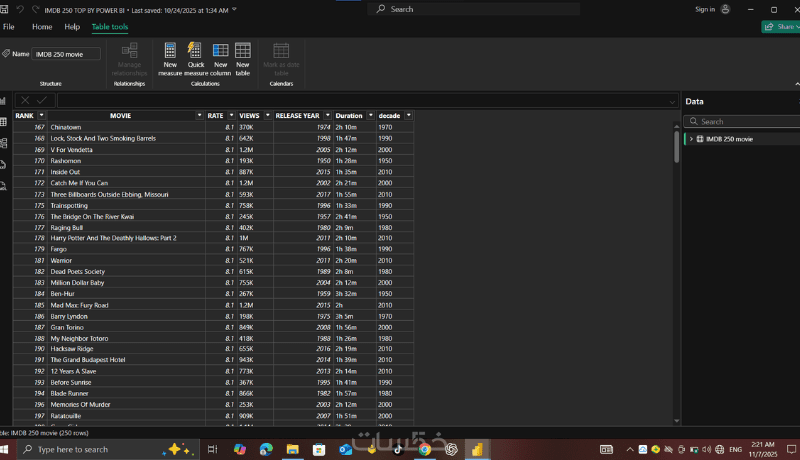
Task: Open the RANK column filter dropdown
Action: [41, 116]
